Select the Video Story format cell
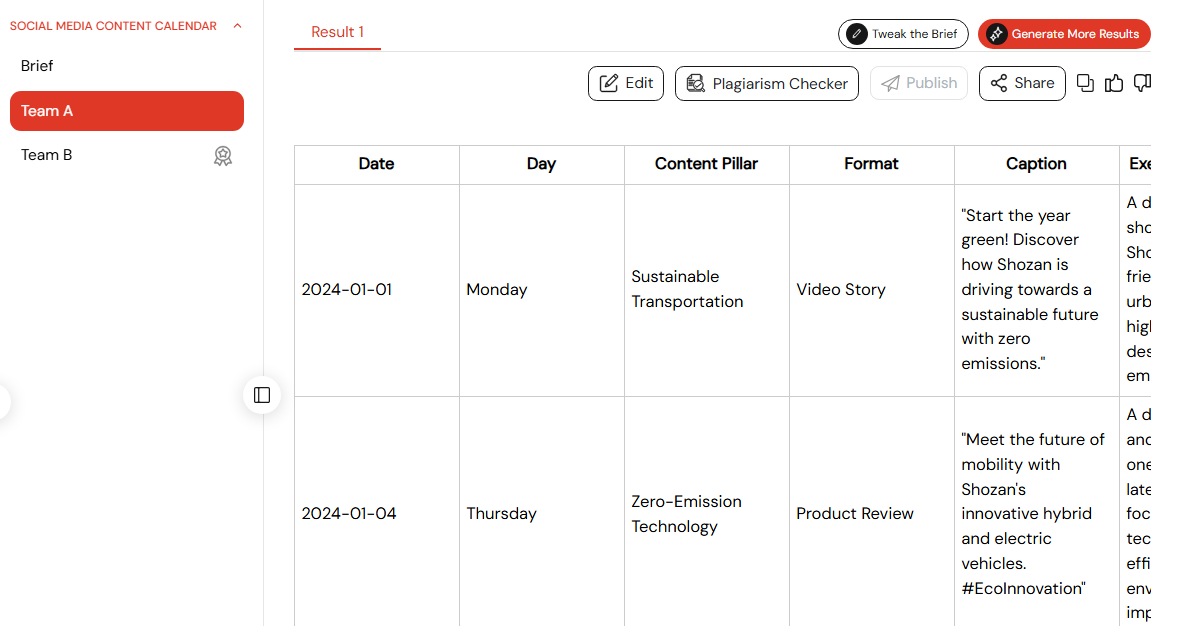 871,290
